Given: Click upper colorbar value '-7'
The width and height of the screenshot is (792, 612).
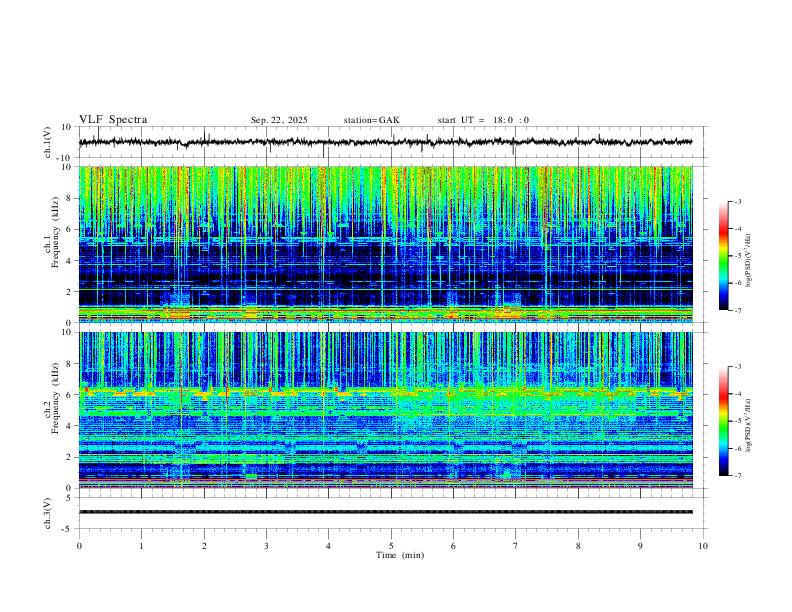Looking at the screenshot, I should tap(737, 311).
